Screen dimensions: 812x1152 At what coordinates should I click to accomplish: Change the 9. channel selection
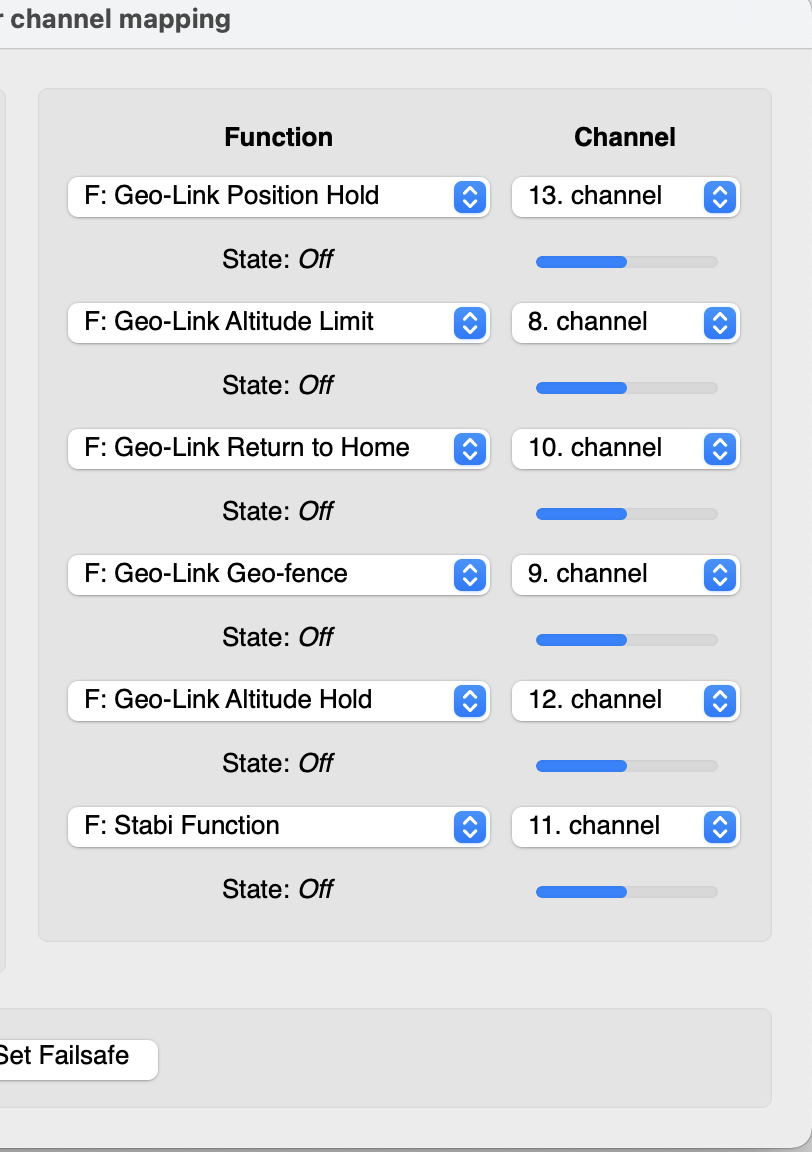625,574
